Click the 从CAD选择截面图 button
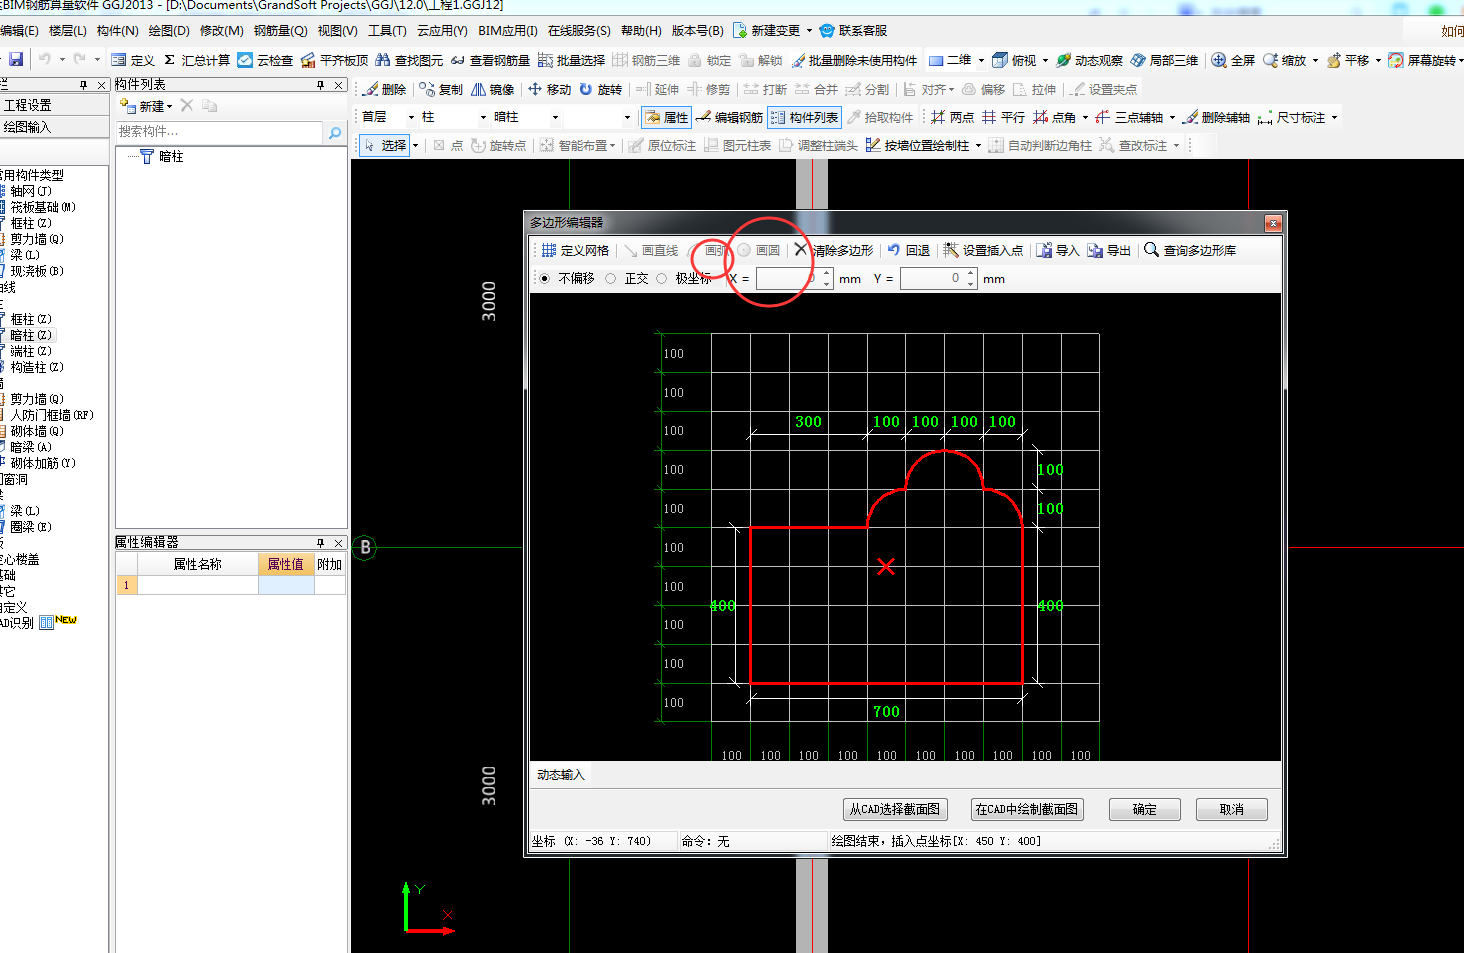This screenshot has height=953, width=1464. click(895, 809)
